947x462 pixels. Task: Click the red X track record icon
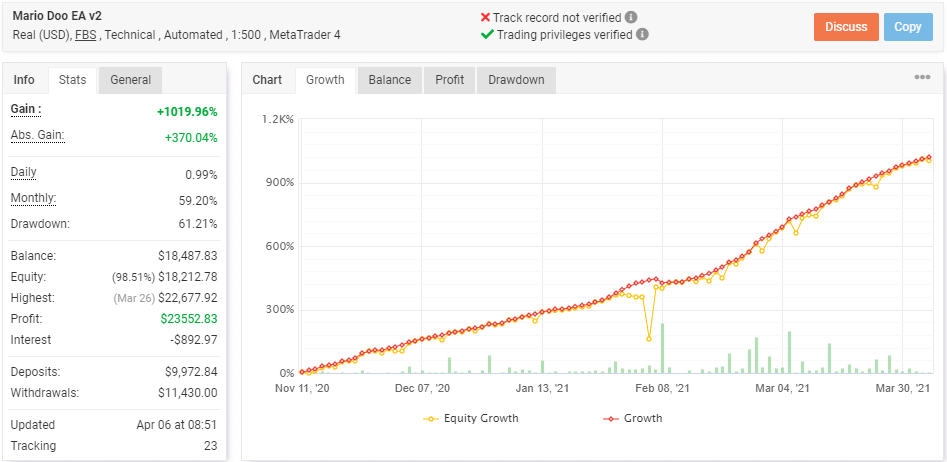pos(485,17)
